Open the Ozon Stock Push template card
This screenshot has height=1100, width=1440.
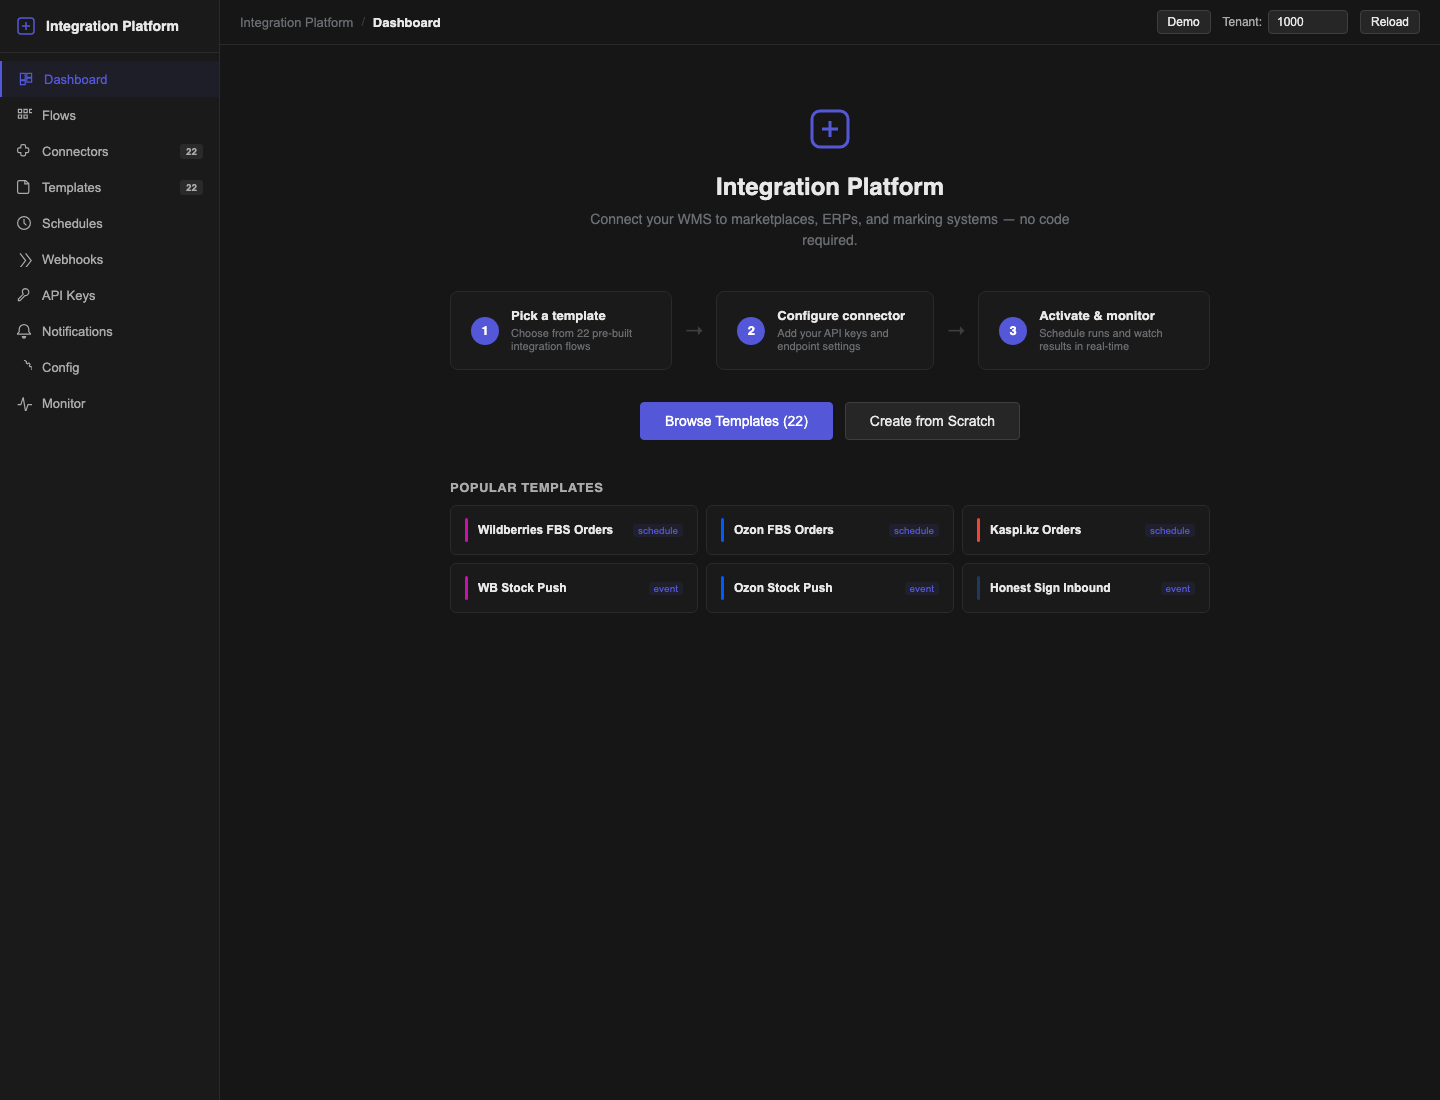(x=830, y=588)
